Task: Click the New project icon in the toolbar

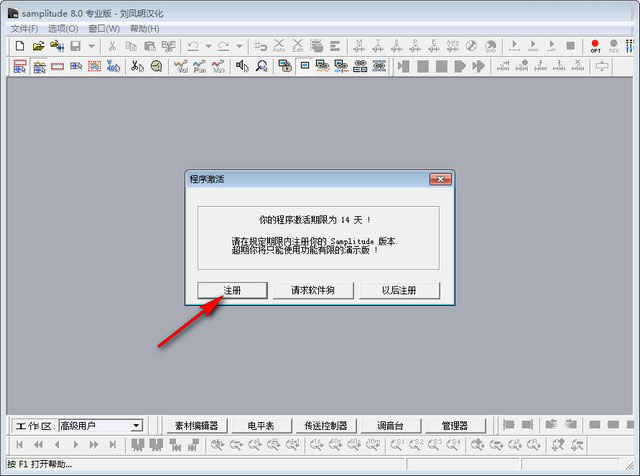Action: tap(20, 46)
